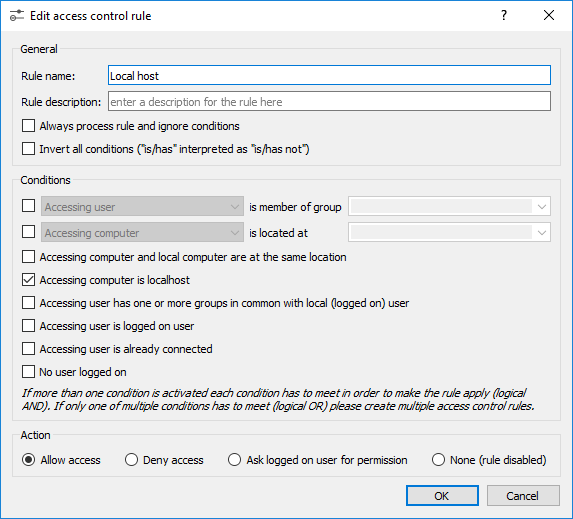Screen dimensions: 573x519
Task: Uncheck Accessing computer is localhost
Action: click(29, 280)
